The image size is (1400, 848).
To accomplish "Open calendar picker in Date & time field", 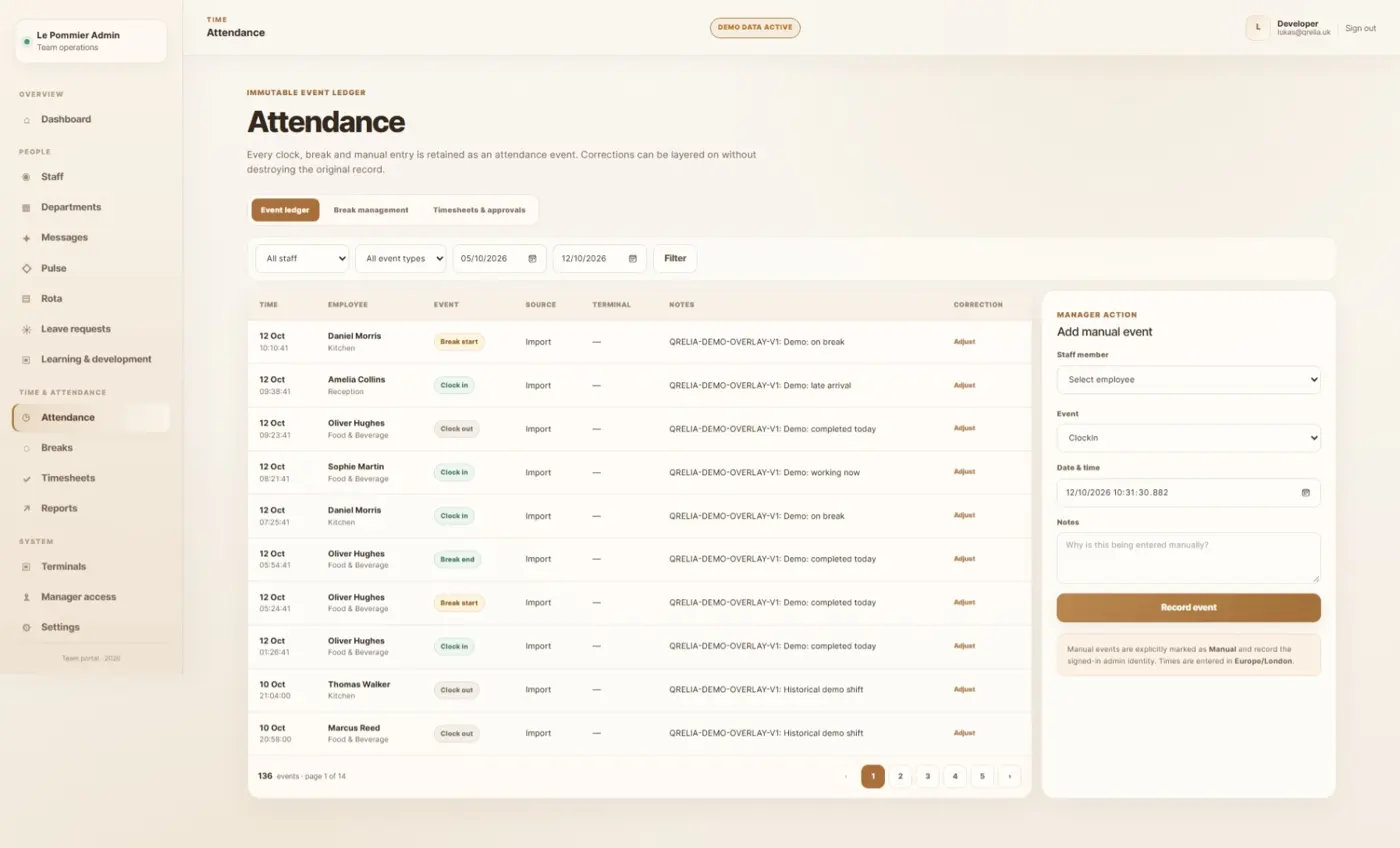I will (1305, 493).
